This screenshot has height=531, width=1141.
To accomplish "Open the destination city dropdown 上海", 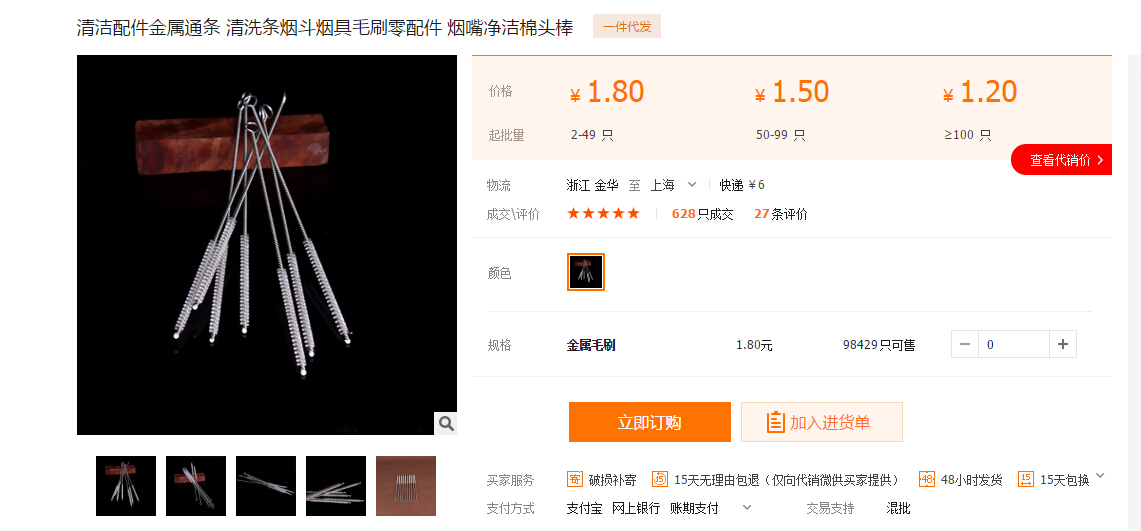I will [674, 185].
